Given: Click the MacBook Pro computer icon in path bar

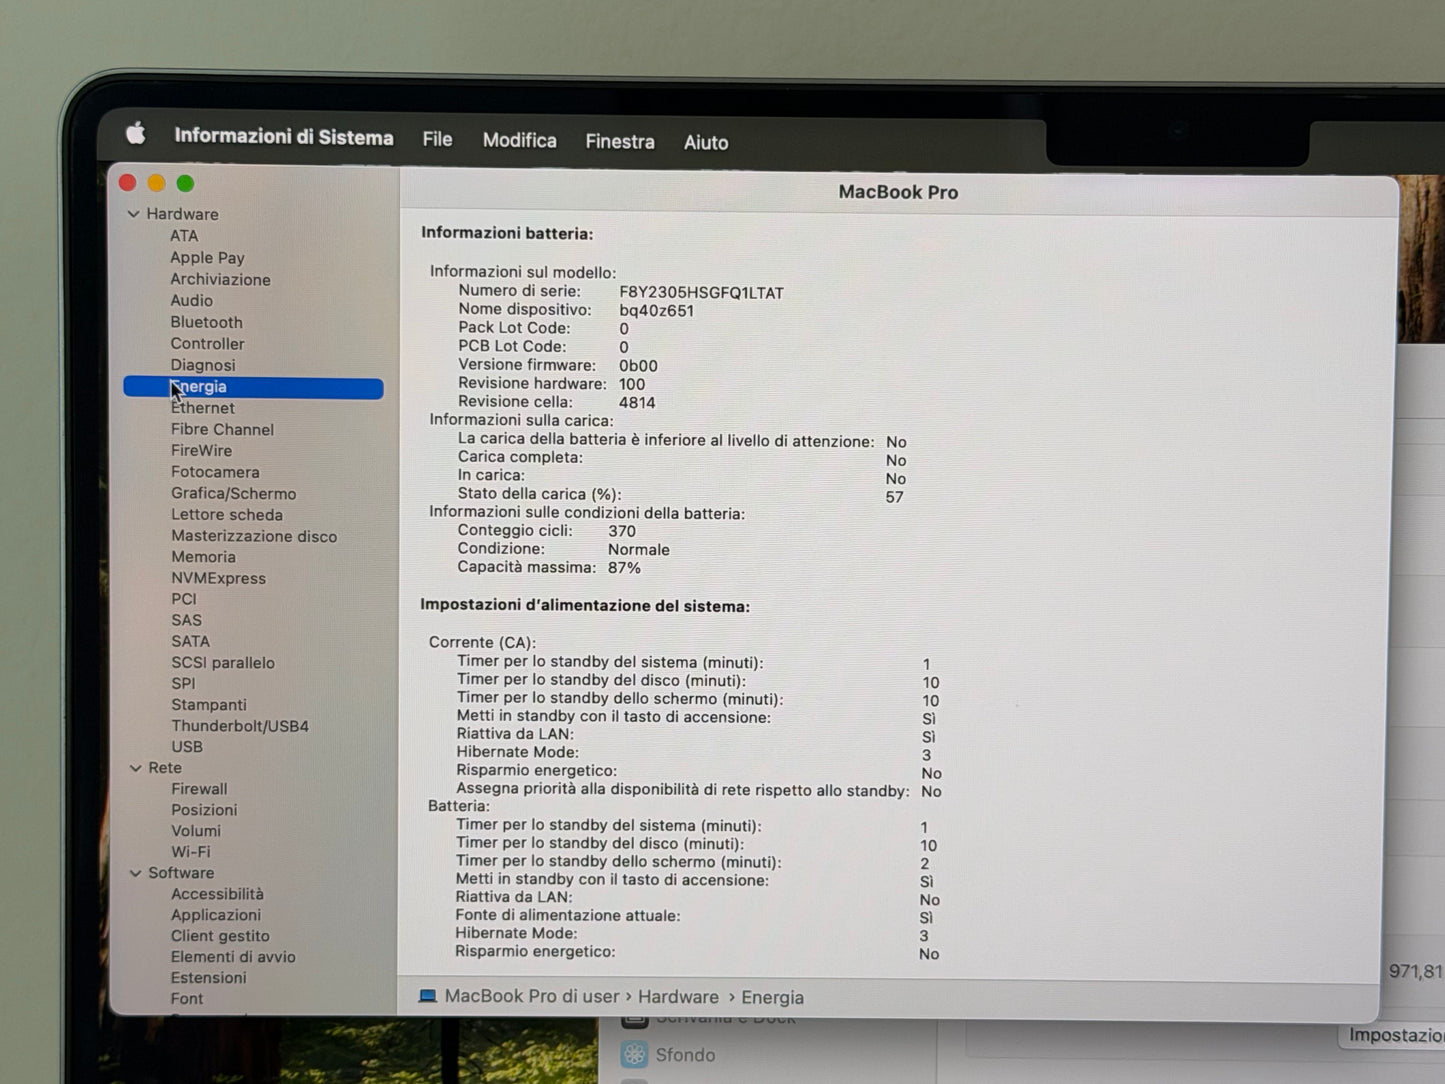Looking at the screenshot, I should point(427,996).
